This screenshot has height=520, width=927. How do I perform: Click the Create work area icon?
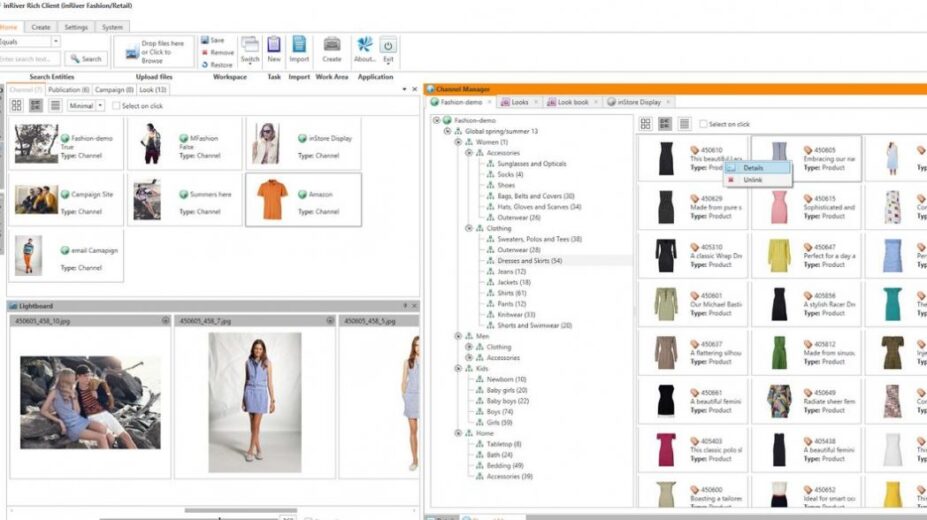331,45
